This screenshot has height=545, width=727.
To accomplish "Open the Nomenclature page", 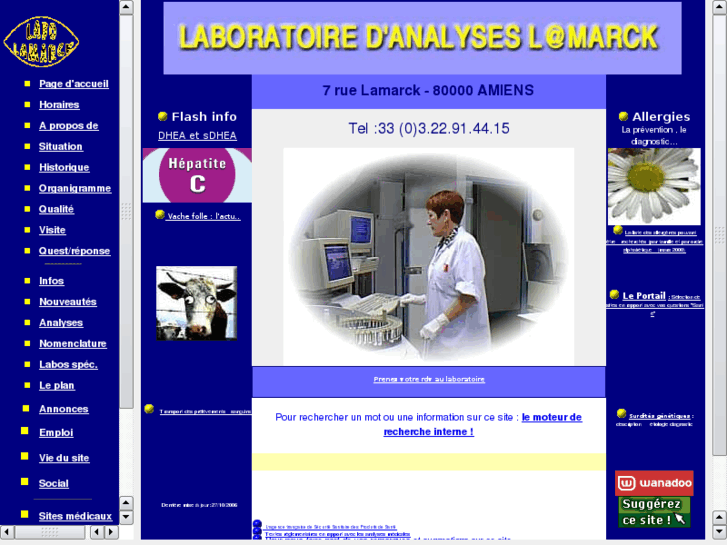I will (x=73, y=344).
